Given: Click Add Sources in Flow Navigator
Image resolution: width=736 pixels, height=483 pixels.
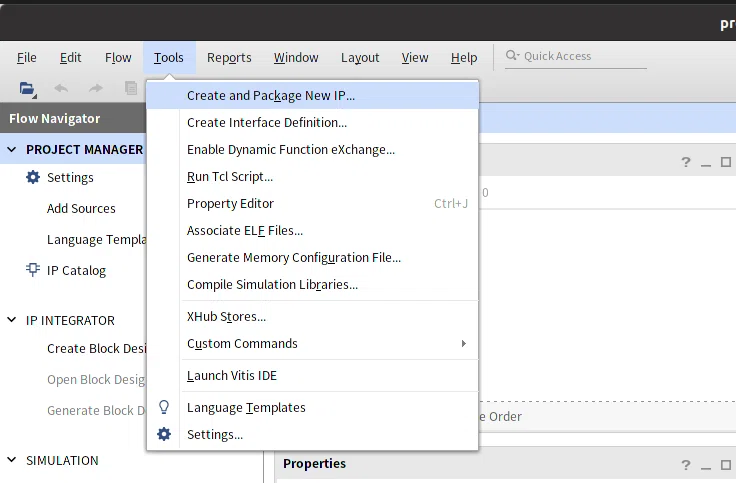Looking at the screenshot, I should click(x=81, y=208).
